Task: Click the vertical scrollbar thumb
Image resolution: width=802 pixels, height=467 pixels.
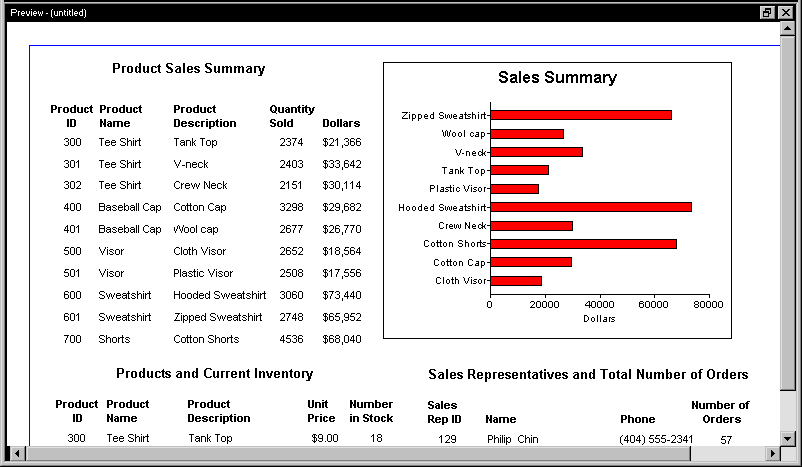Action: [787, 213]
